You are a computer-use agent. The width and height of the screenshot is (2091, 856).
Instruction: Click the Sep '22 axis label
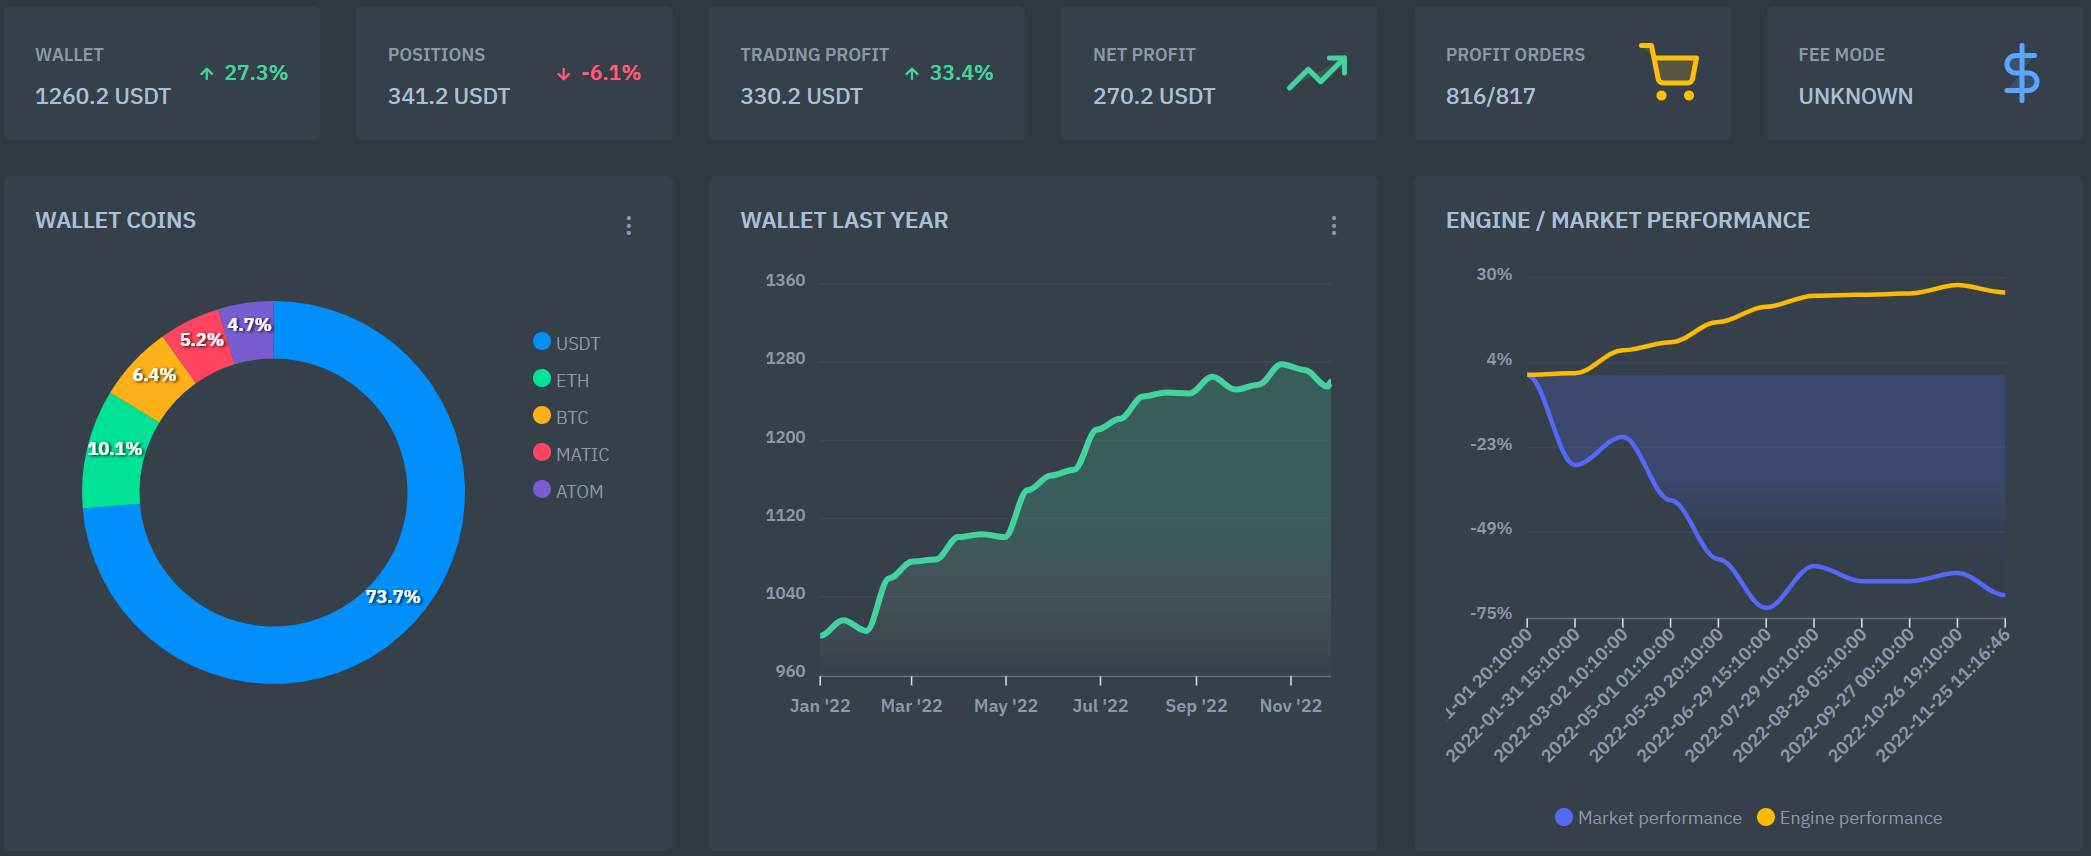pyautogui.click(x=1196, y=706)
